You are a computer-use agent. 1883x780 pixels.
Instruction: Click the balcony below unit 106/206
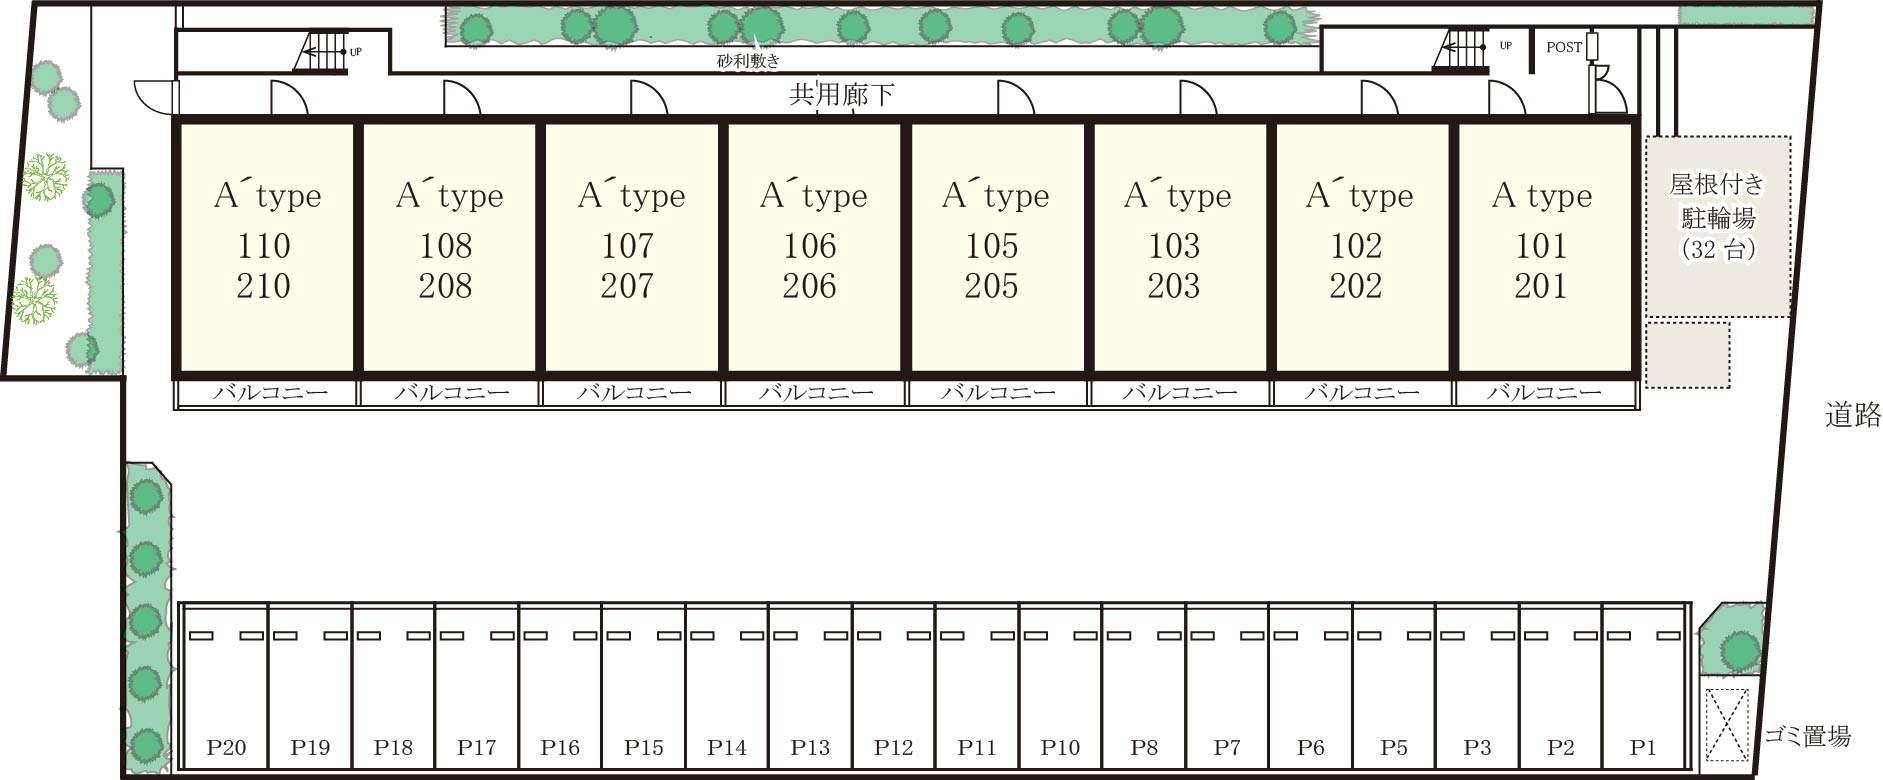click(x=815, y=393)
